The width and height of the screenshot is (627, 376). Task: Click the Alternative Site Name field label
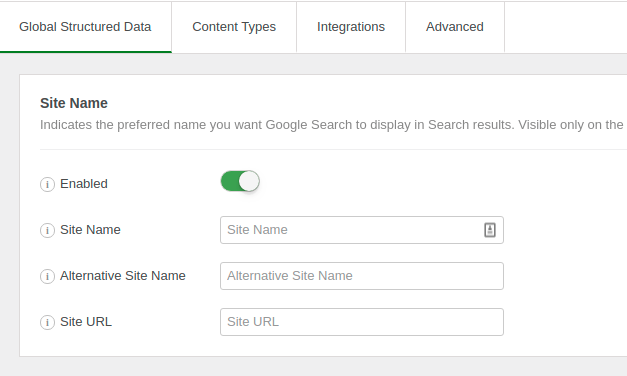point(123,276)
